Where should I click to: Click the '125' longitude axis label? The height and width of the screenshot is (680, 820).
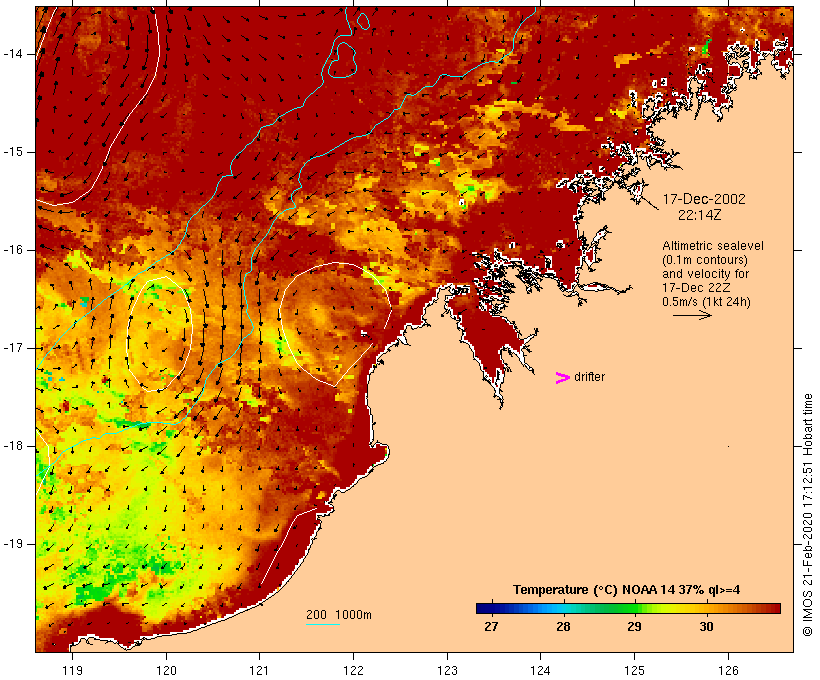[634, 670]
